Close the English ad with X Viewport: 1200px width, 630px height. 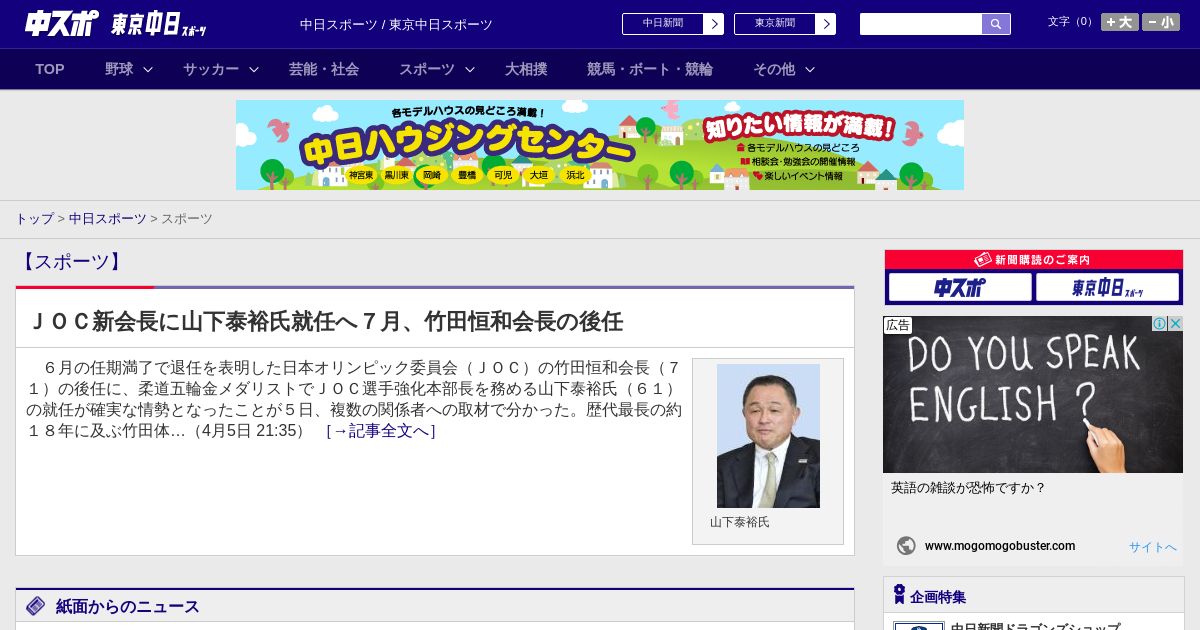(x=1176, y=324)
